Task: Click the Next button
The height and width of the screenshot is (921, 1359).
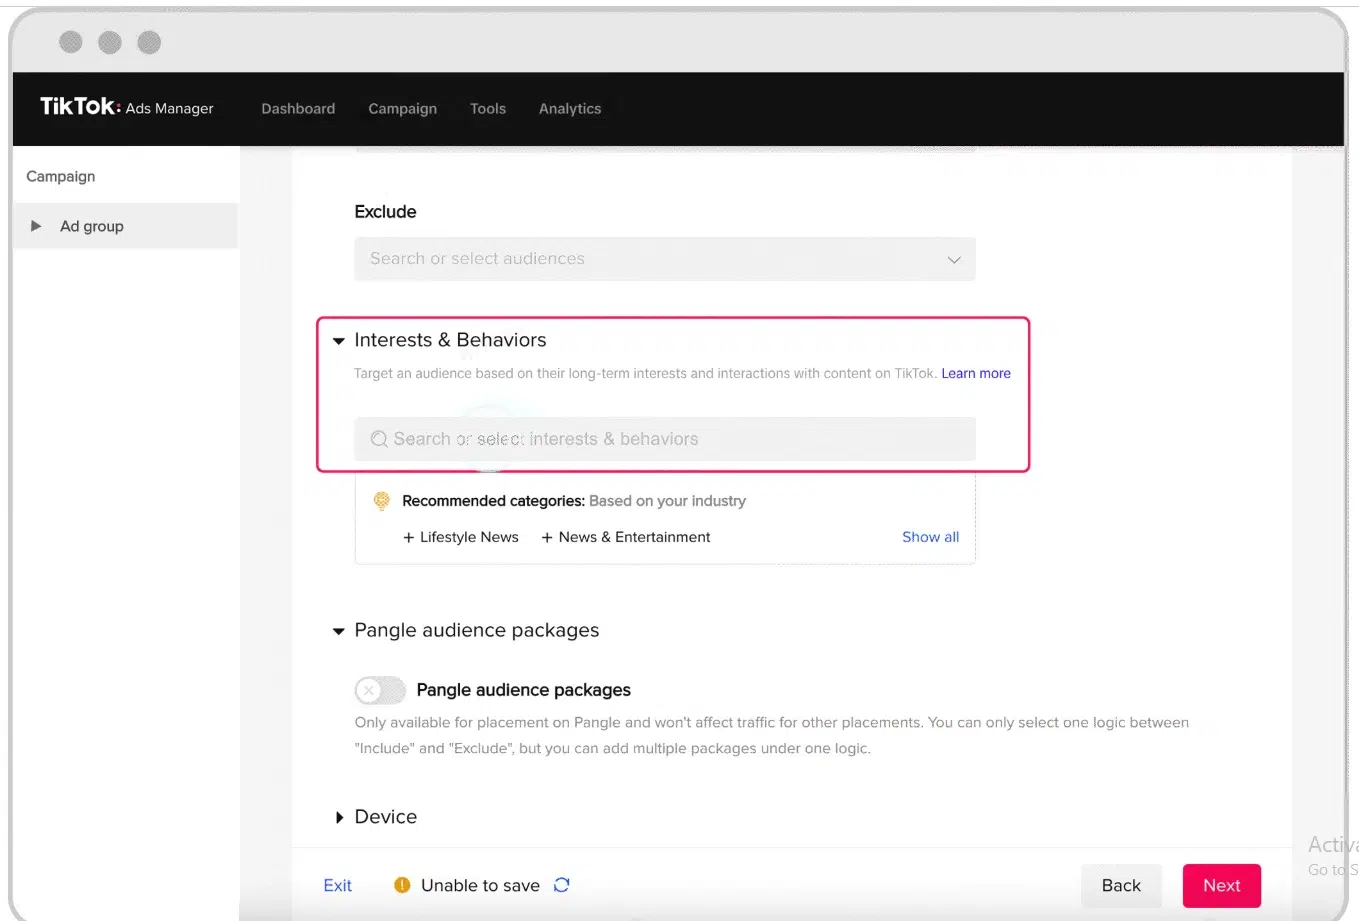Action: [x=1222, y=886]
